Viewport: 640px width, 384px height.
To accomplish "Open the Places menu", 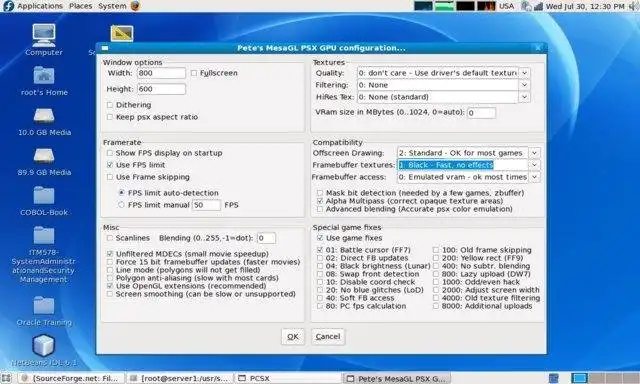I will tap(80, 6).
